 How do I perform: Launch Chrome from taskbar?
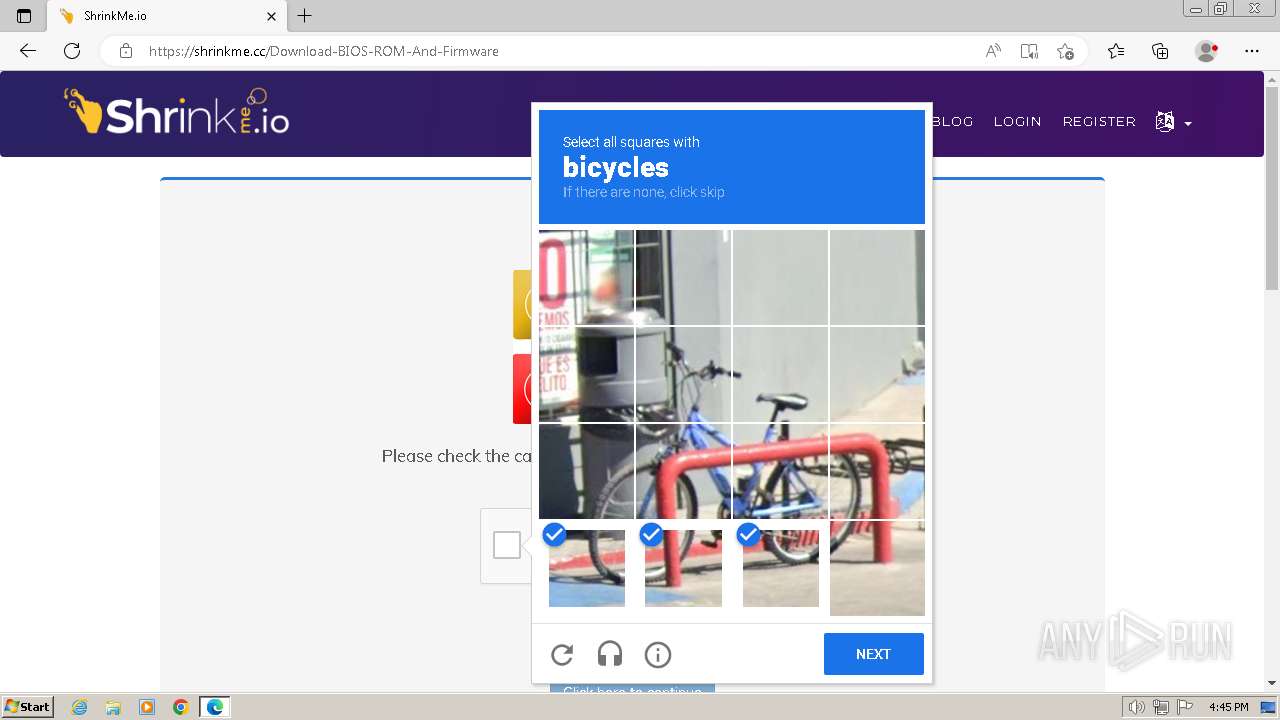[x=181, y=707]
